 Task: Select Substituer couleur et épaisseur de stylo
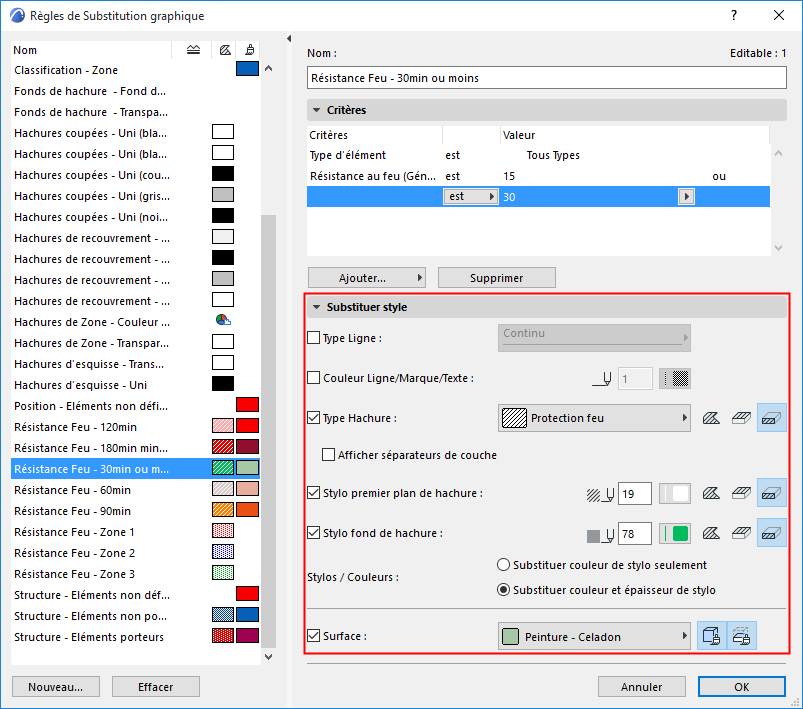[503, 590]
